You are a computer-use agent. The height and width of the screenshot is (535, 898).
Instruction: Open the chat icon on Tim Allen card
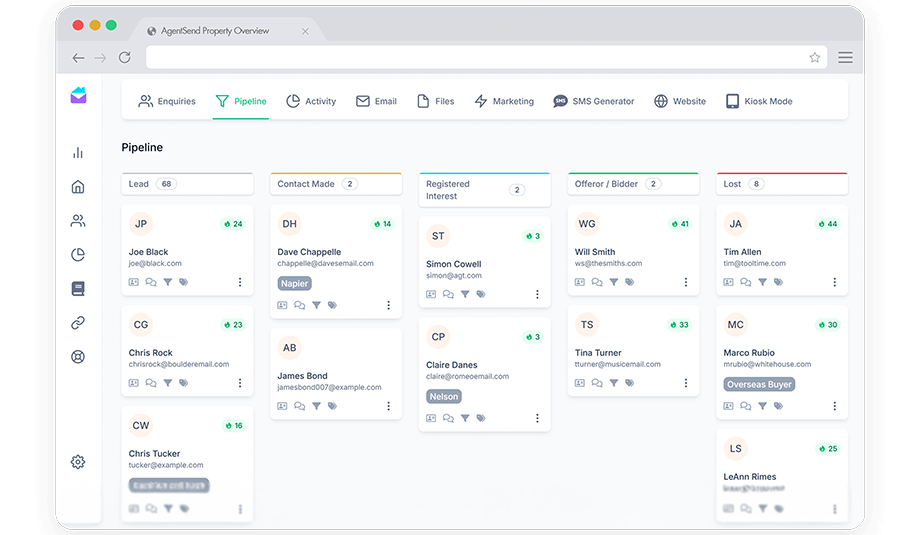746,282
